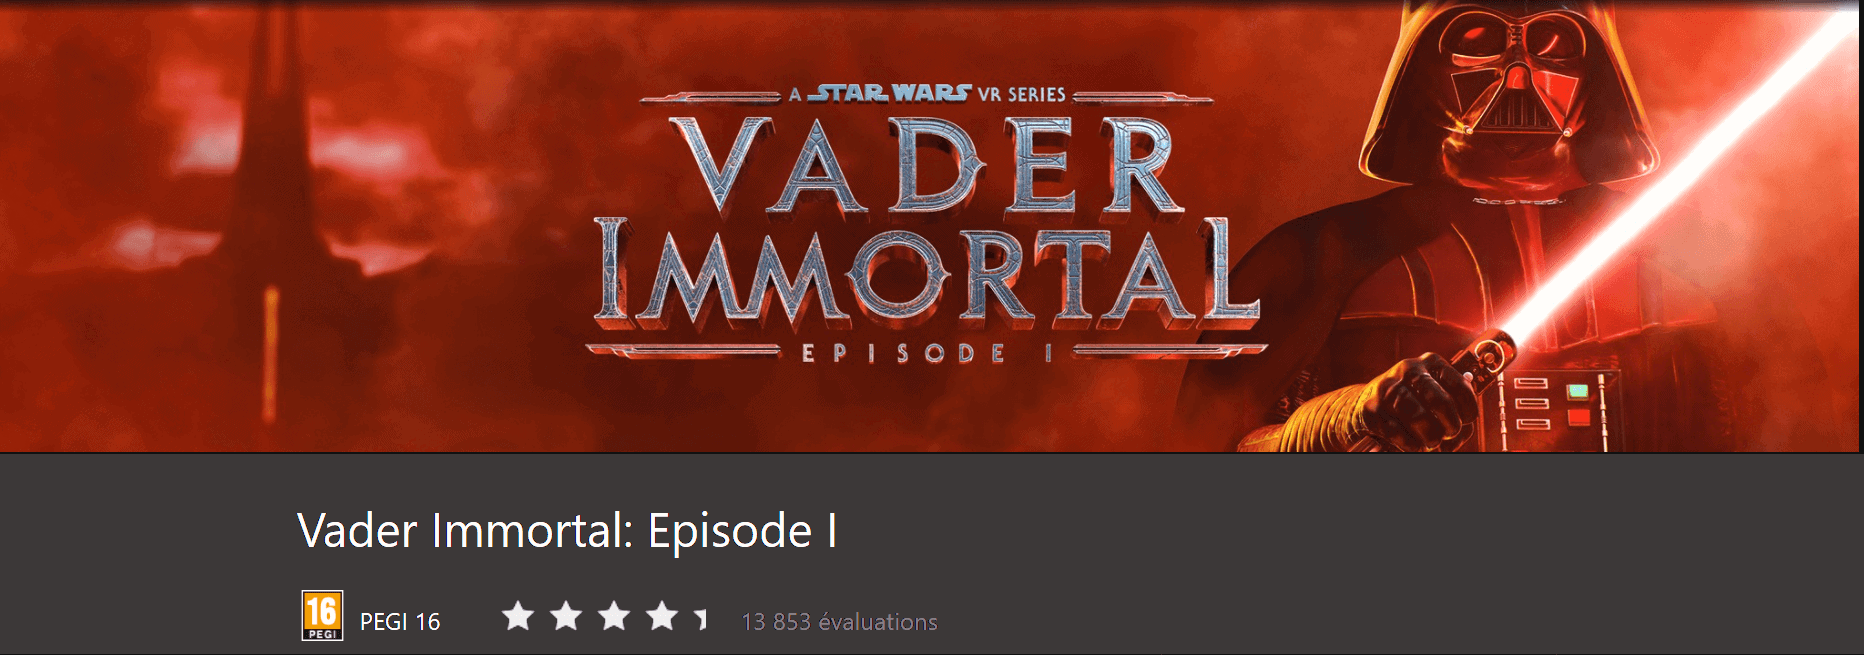Select the Vader Immortal: Episode I title

click(567, 531)
